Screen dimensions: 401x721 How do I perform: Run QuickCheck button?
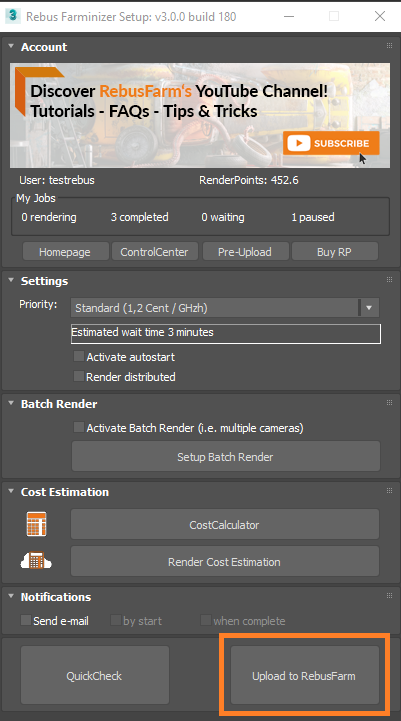95,675
